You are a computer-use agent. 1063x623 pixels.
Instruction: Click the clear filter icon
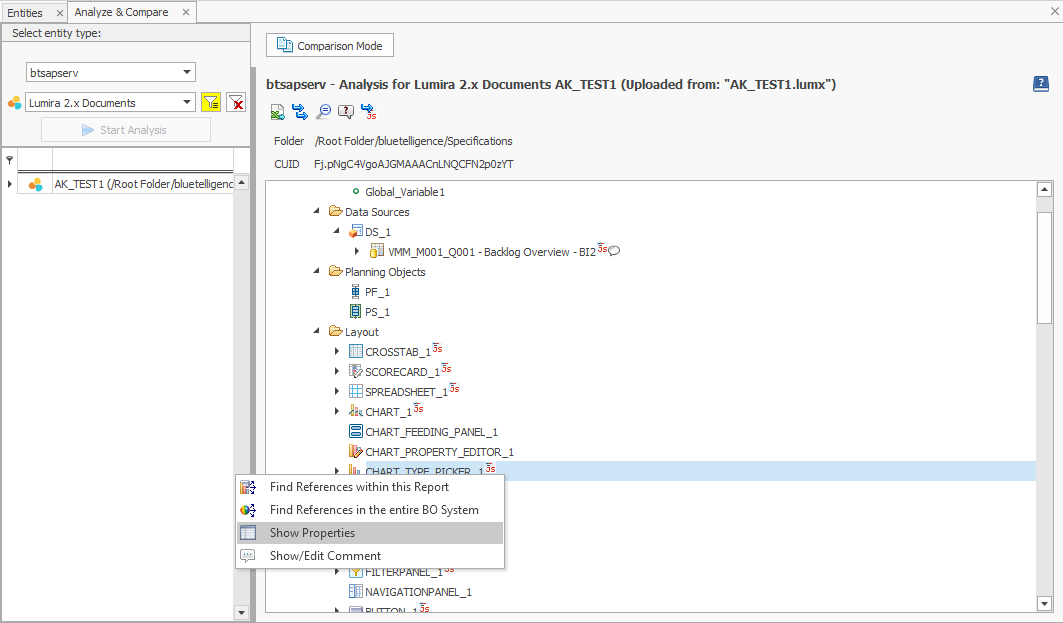tap(234, 102)
